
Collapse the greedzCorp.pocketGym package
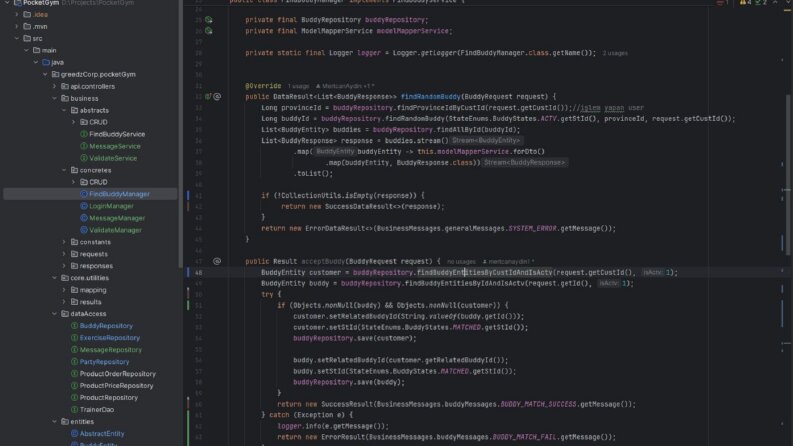click(45, 74)
